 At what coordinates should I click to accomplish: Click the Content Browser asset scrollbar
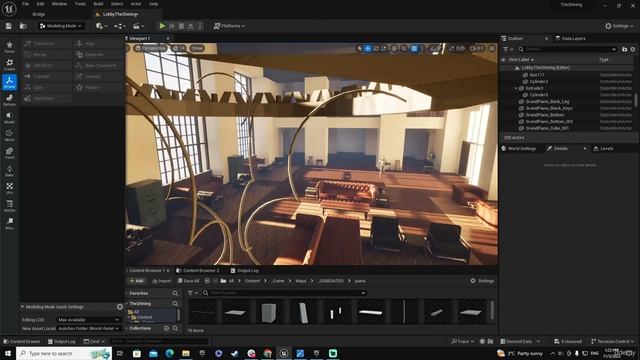[x=492, y=310]
